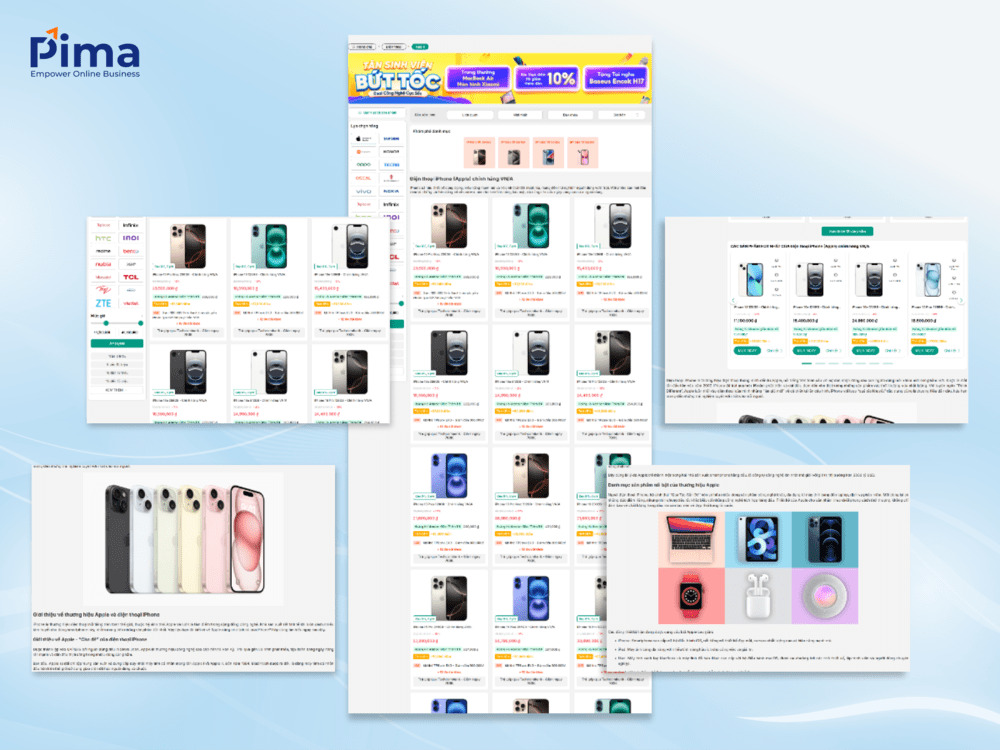Viewport: 1000px width, 750px height.
Task: Select the Apple brand filter icon
Action: coord(363,139)
